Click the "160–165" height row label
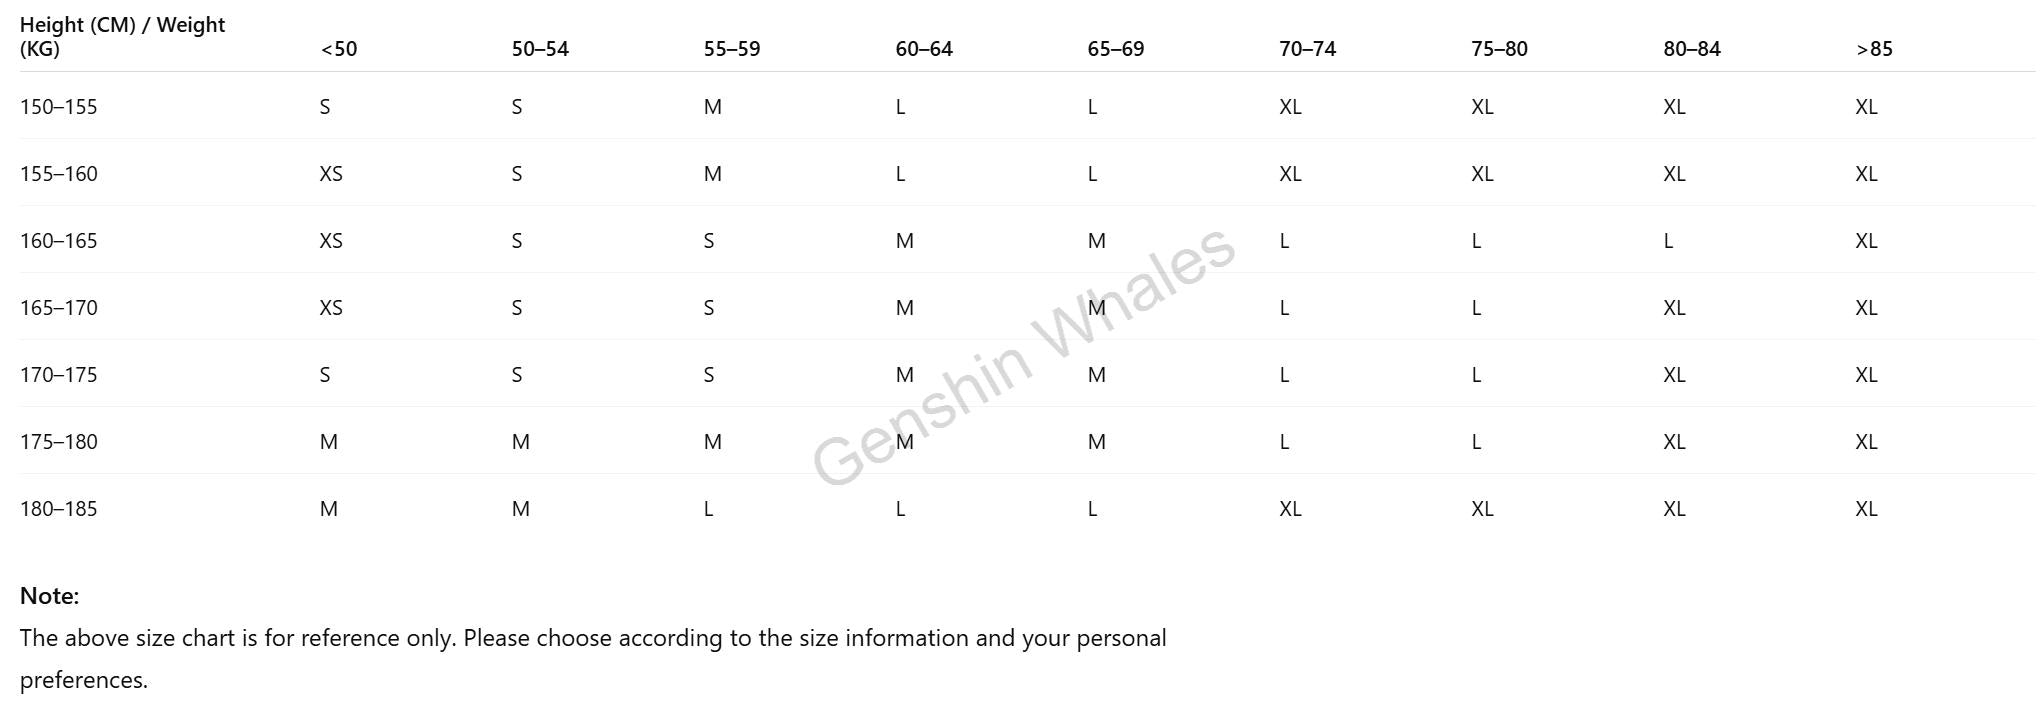The image size is (2043, 709). (x=59, y=241)
